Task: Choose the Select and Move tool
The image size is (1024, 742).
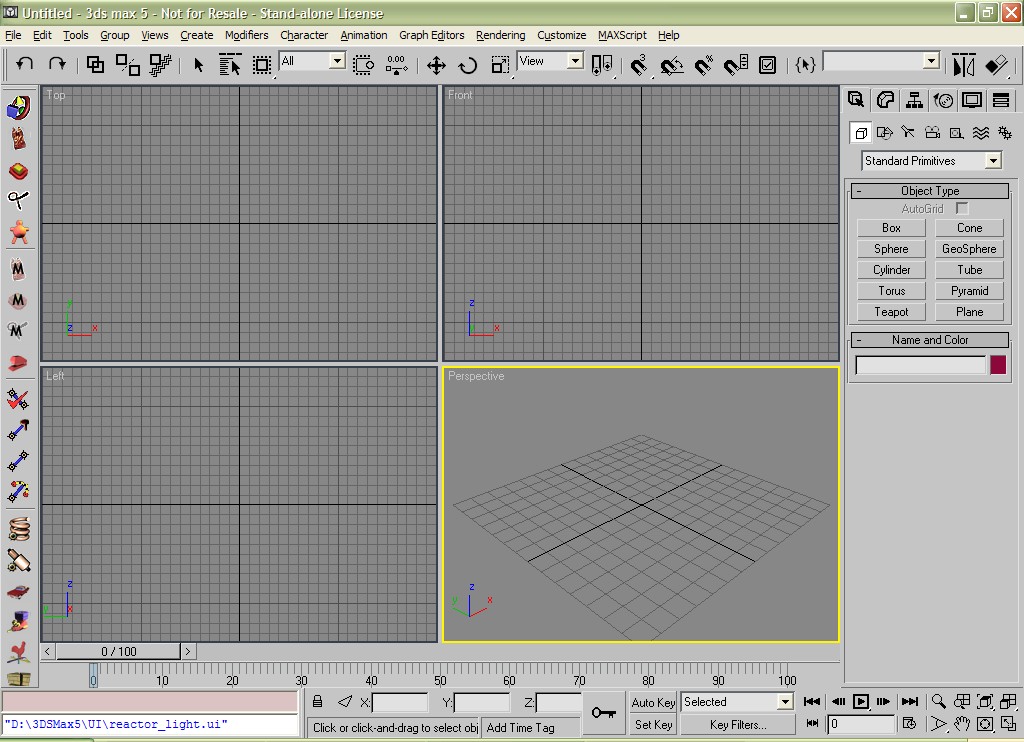Action: click(x=436, y=65)
